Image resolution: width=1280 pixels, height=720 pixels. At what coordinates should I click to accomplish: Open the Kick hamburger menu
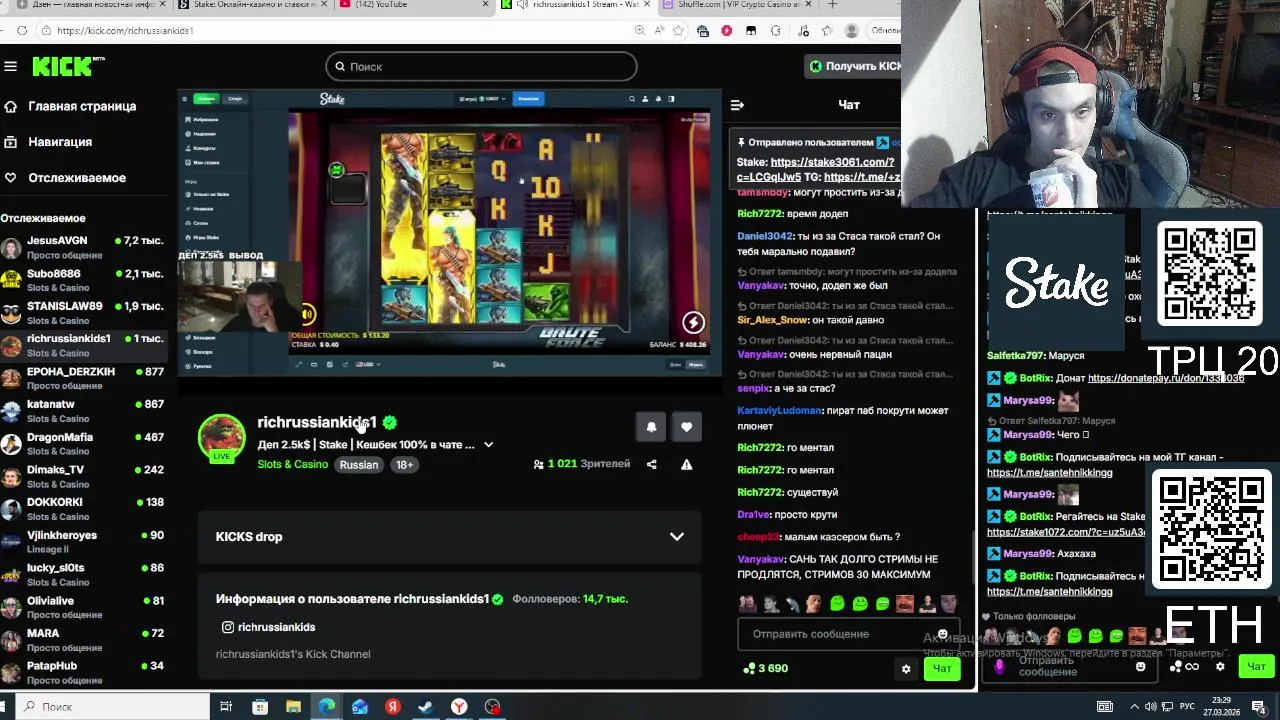tap(10, 66)
